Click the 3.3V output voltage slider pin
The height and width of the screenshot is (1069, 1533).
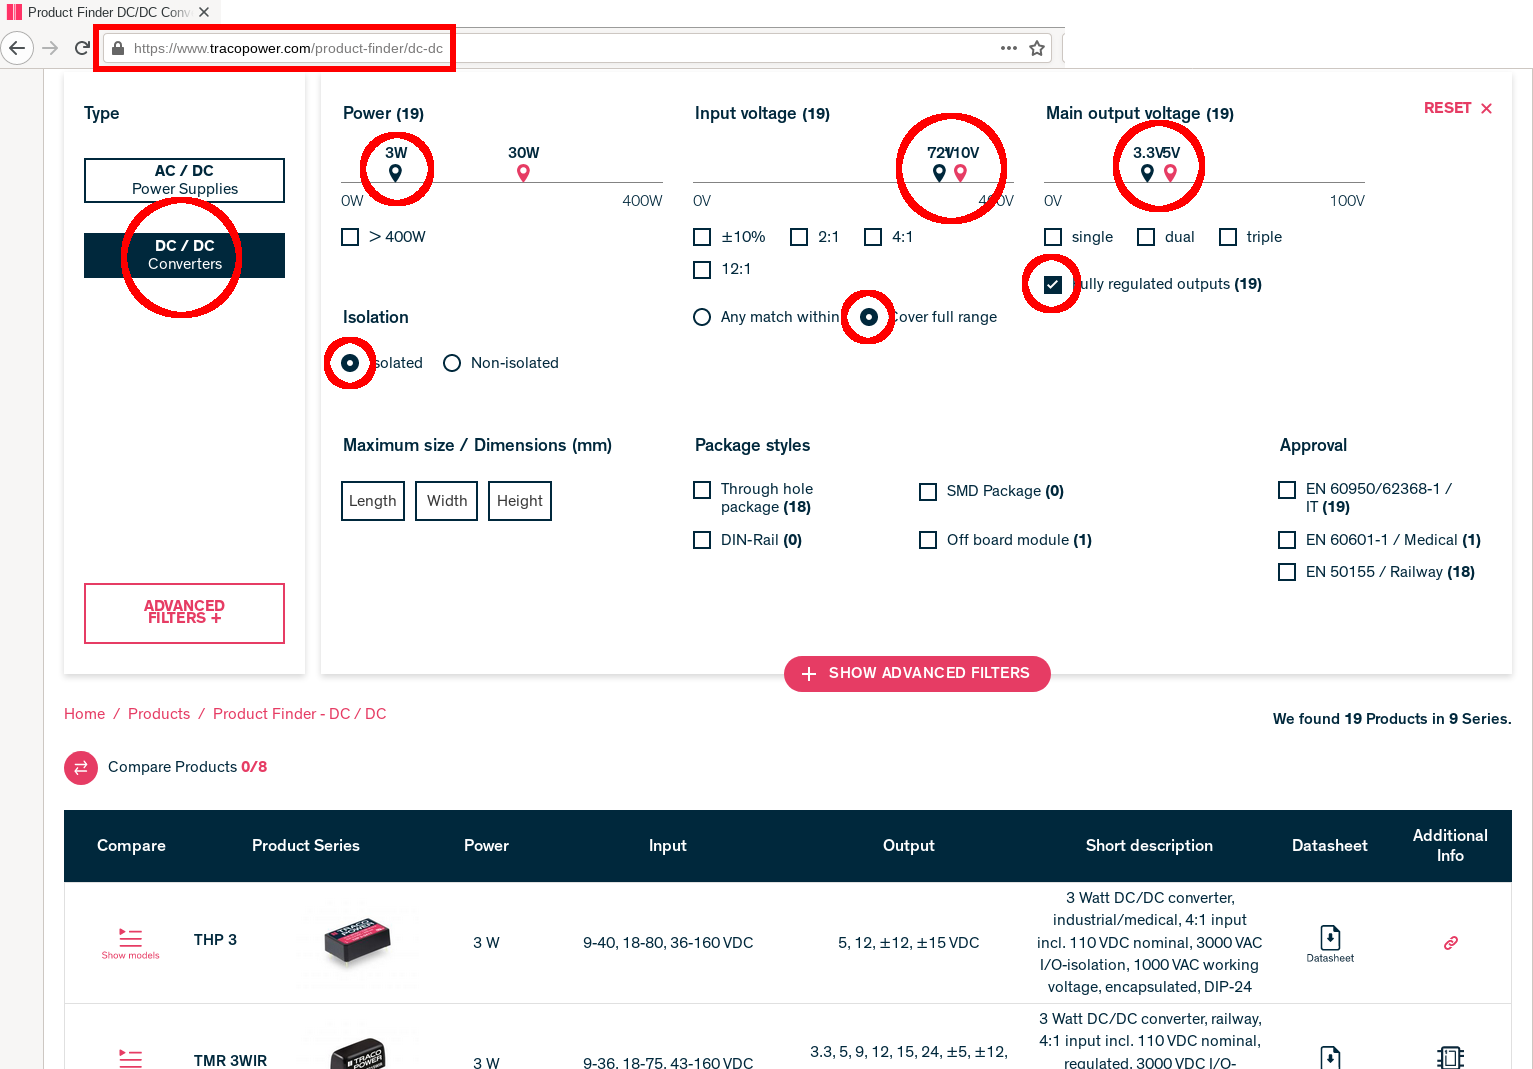[x=1147, y=173]
